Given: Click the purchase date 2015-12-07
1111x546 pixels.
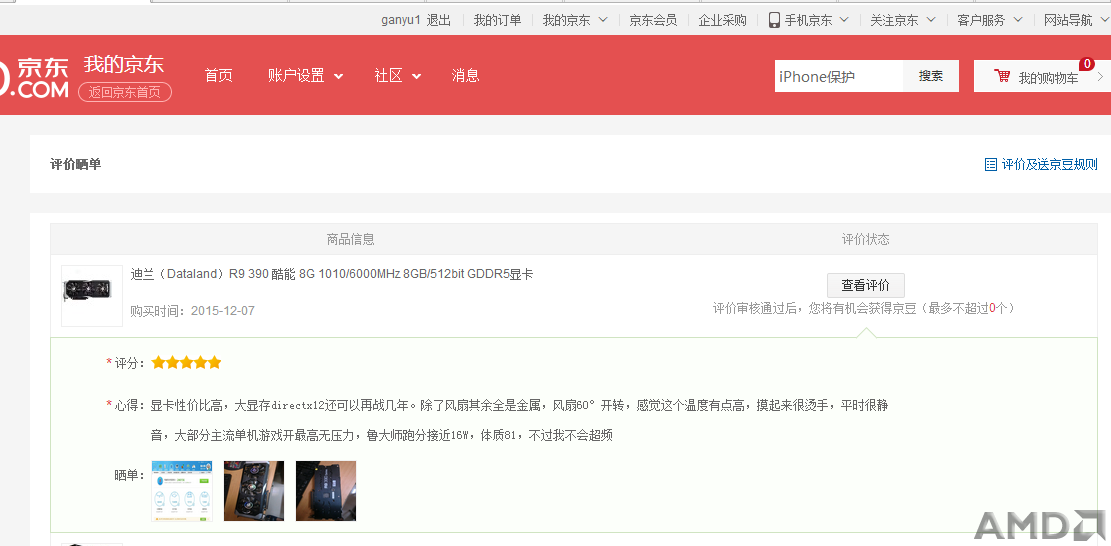Looking at the screenshot, I should point(222,311).
